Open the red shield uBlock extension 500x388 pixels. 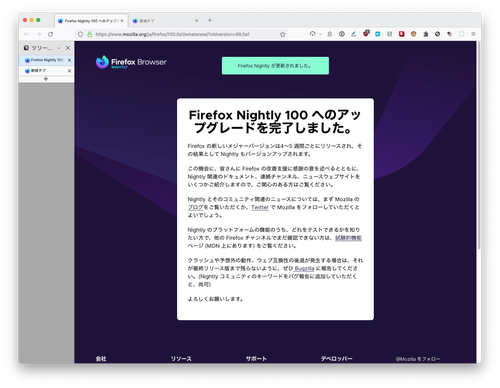pyautogui.click(x=366, y=33)
